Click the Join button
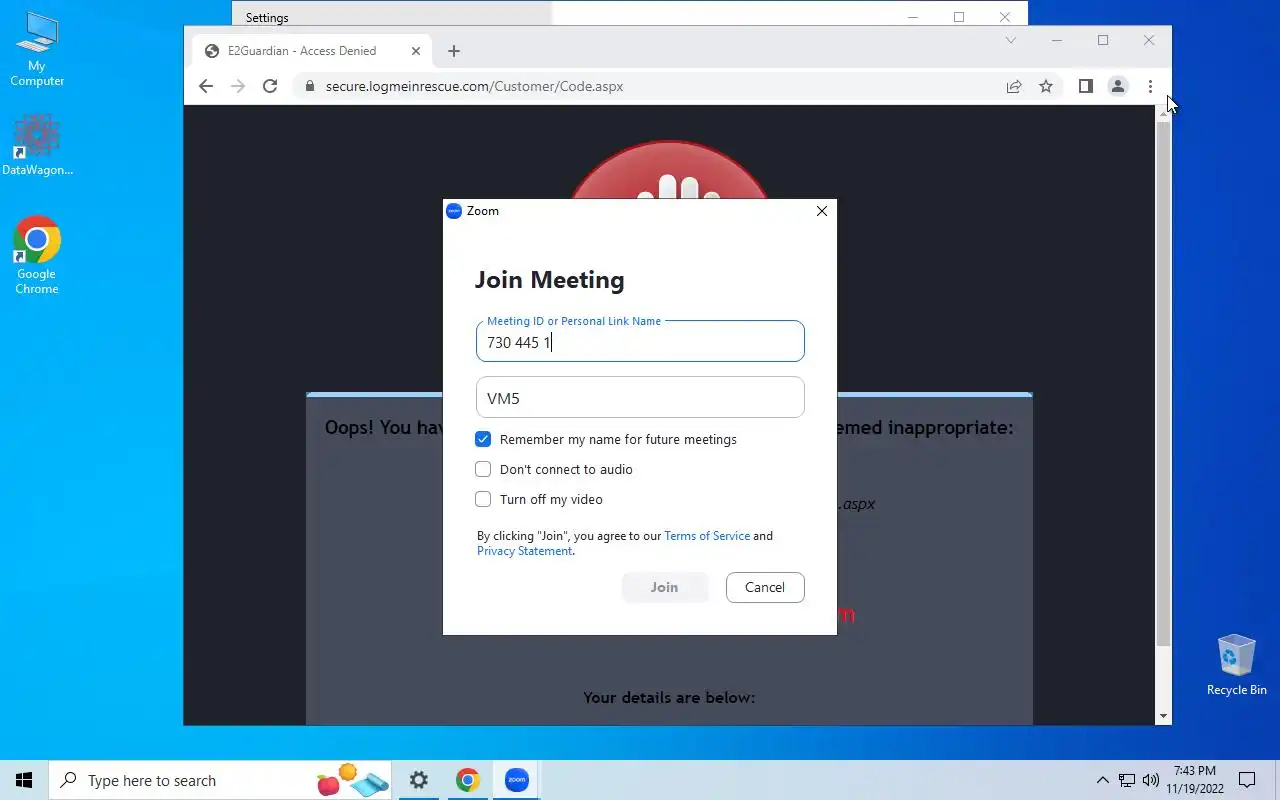The height and width of the screenshot is (800, 1280). (665, 587)
